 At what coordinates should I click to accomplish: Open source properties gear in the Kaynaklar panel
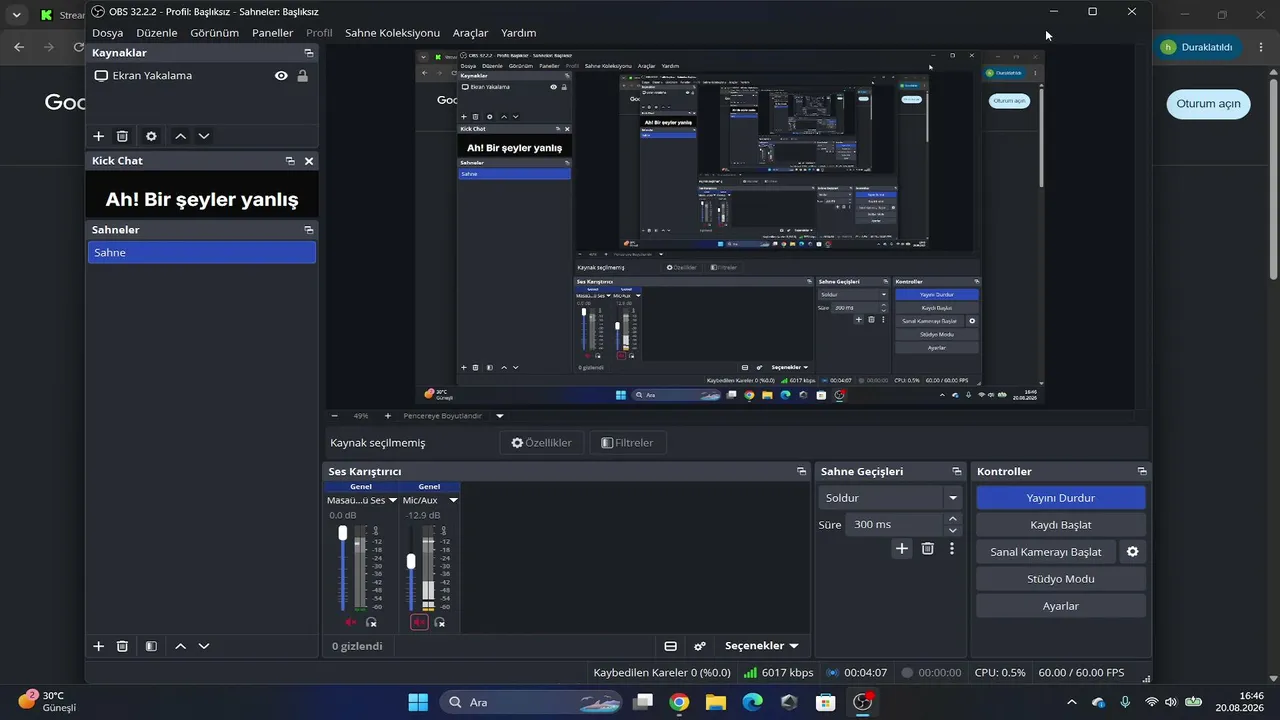151,136
